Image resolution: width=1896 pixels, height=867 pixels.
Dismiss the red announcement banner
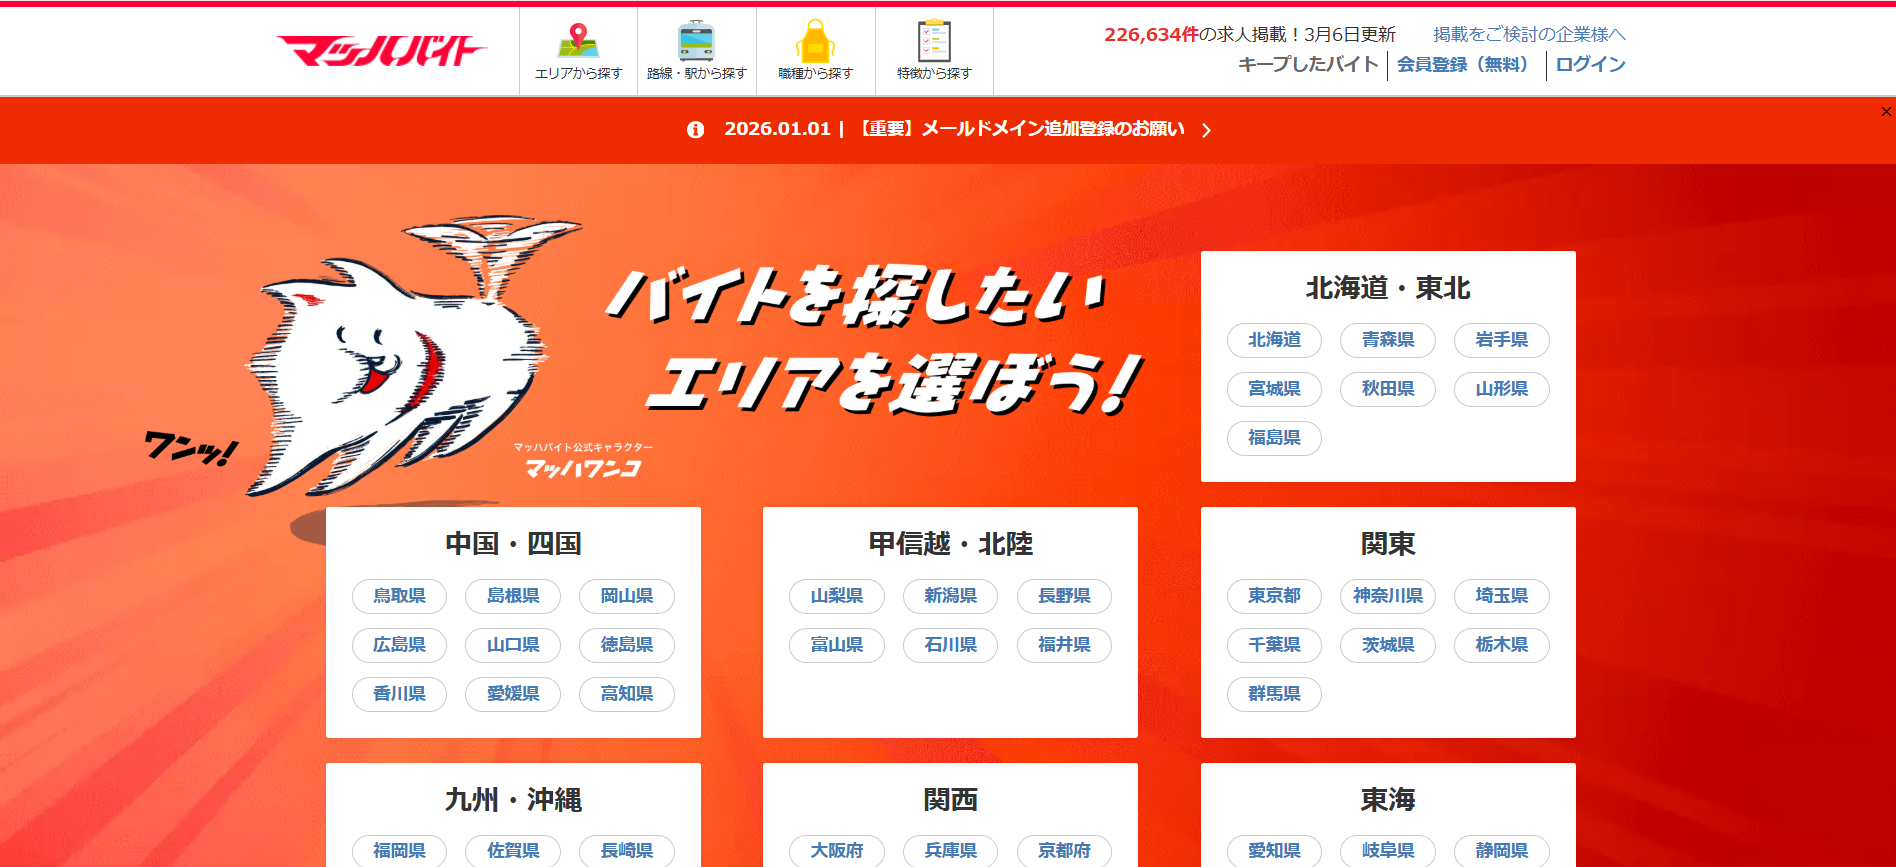click(x=1885, y=112)
